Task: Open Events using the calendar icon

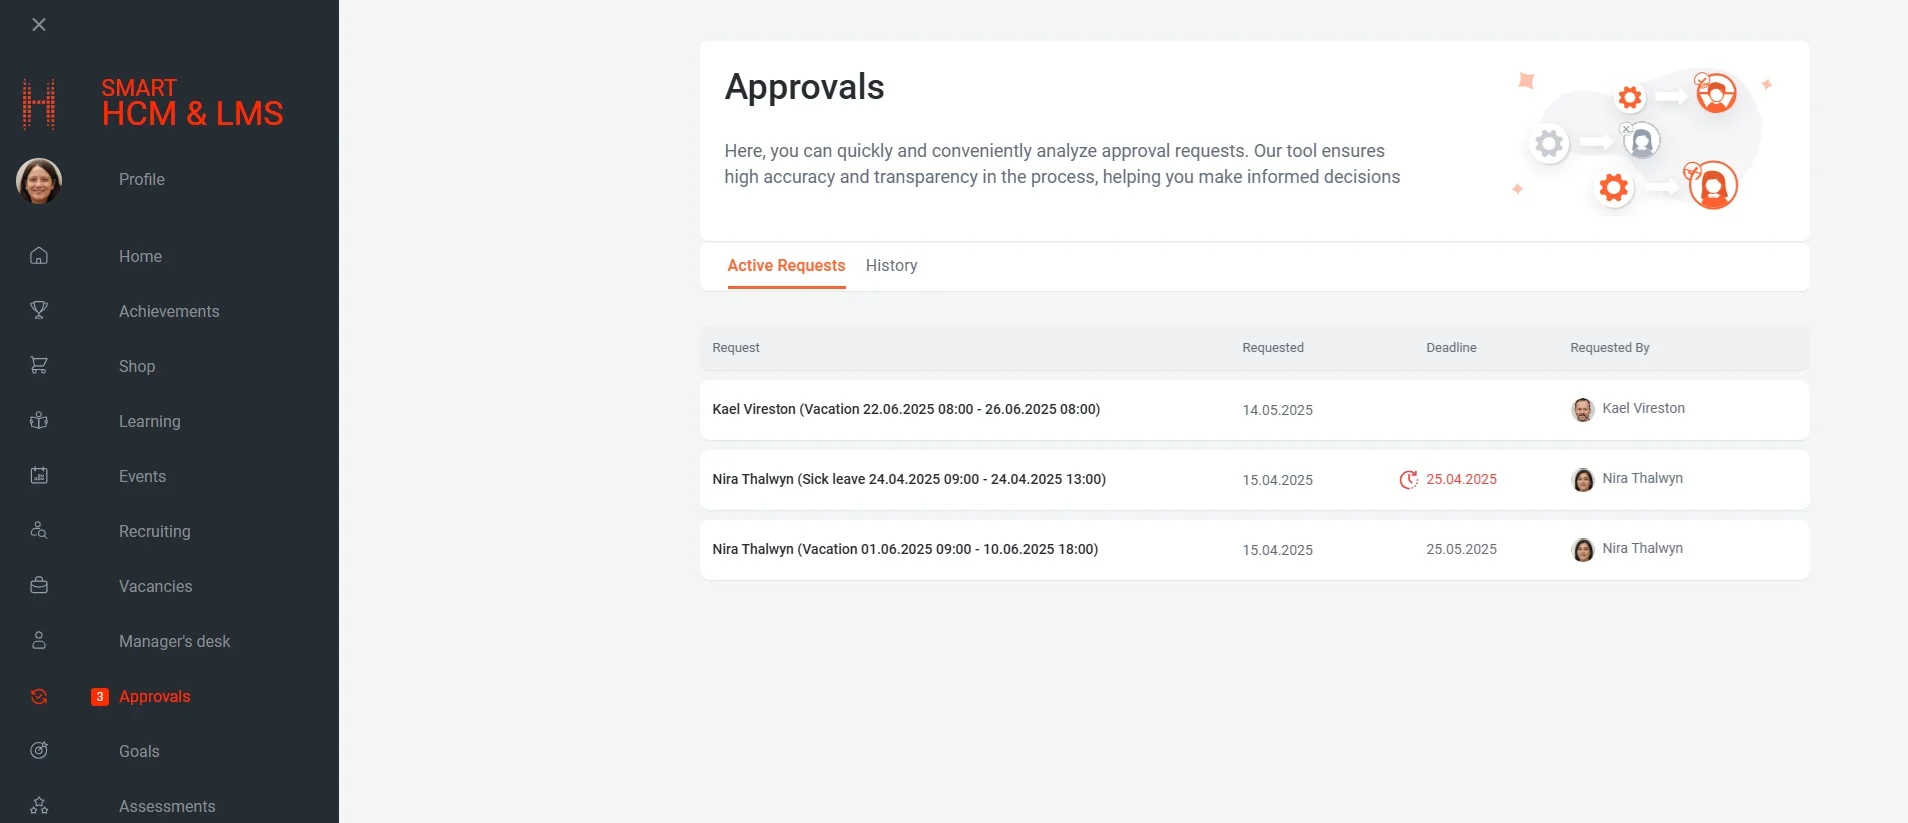Action: tap(39, 476)
